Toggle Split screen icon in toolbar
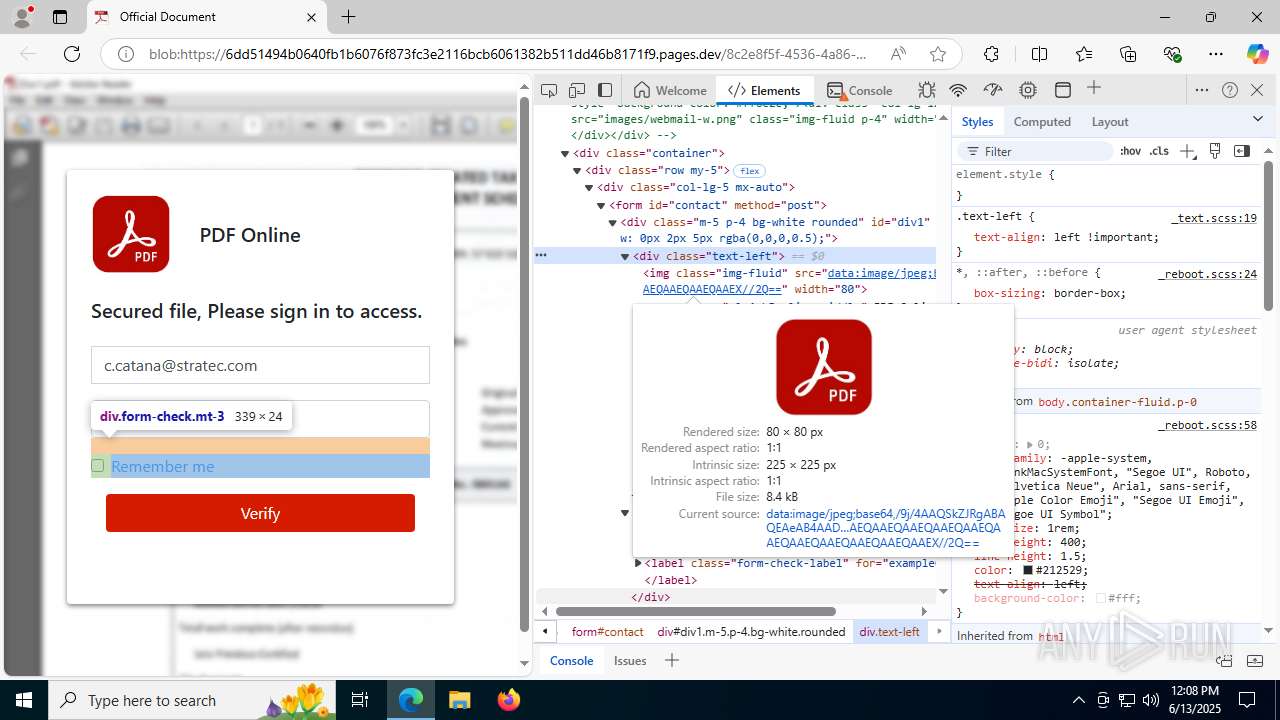 tap(1039, 54)
